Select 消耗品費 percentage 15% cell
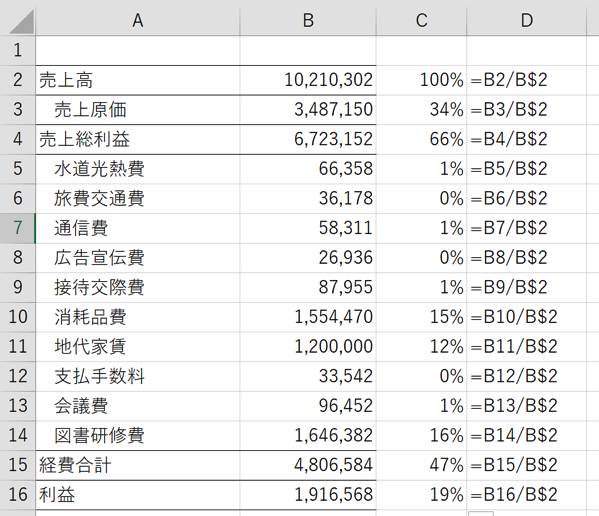 421,317
